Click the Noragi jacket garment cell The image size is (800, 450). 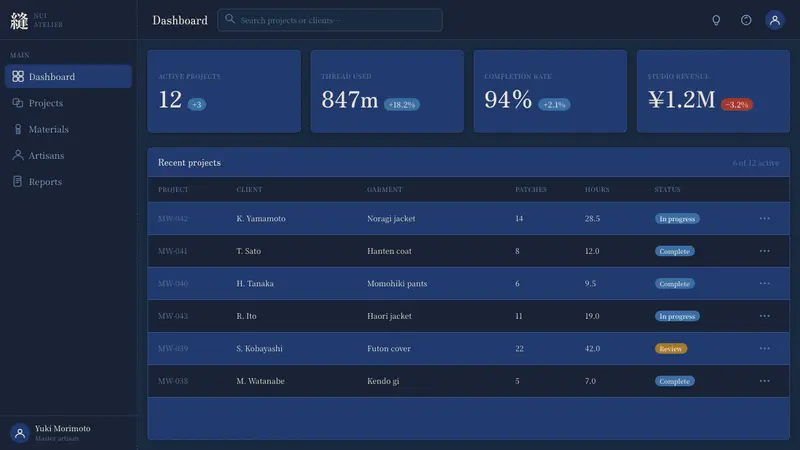[391, 218]
